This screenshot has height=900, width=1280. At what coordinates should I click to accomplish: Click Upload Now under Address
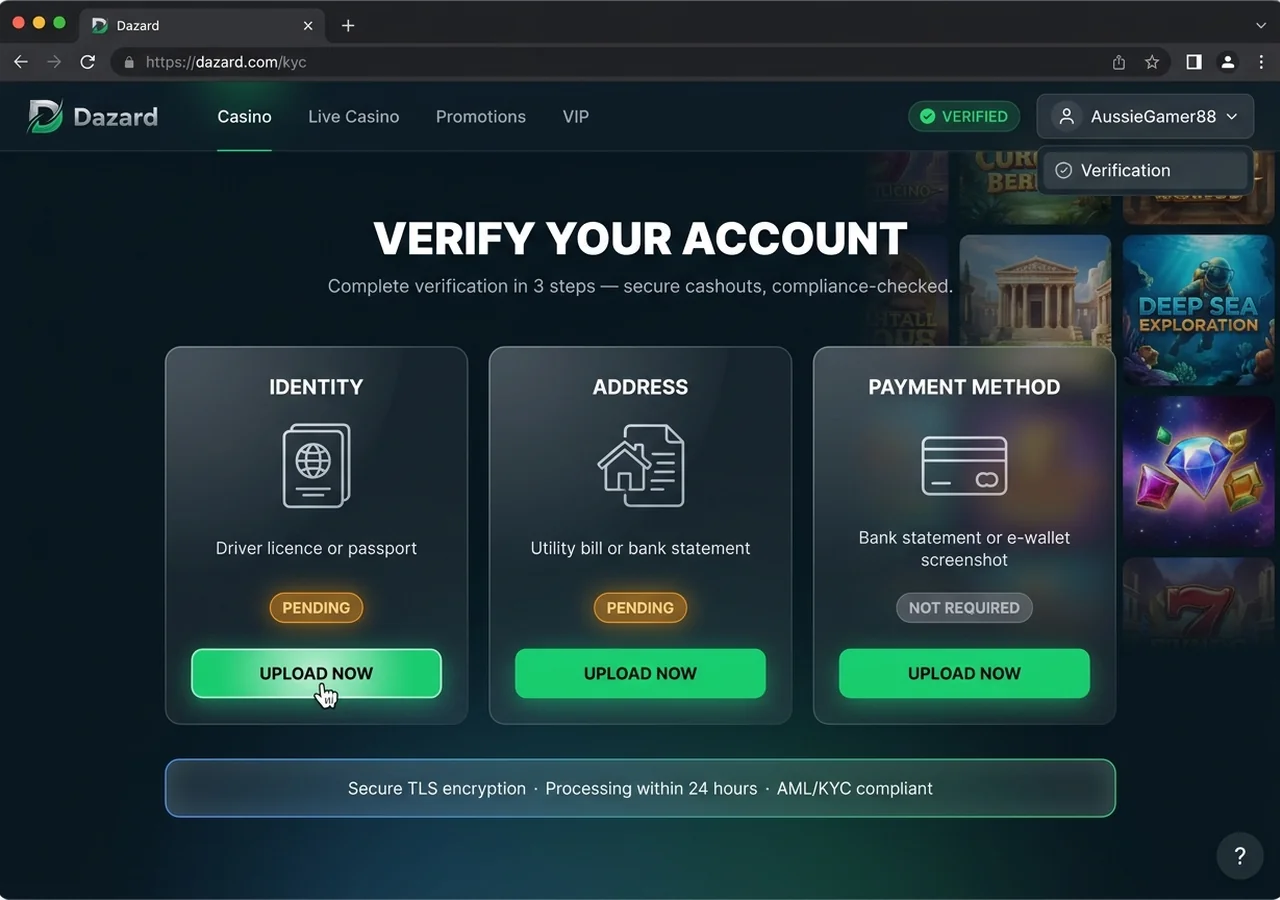[640, 674]
